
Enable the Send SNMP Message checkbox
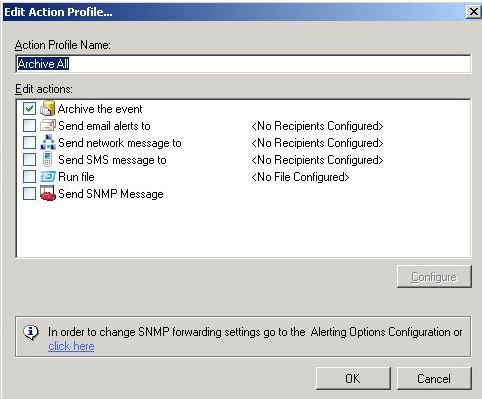[x=29, y=194]
